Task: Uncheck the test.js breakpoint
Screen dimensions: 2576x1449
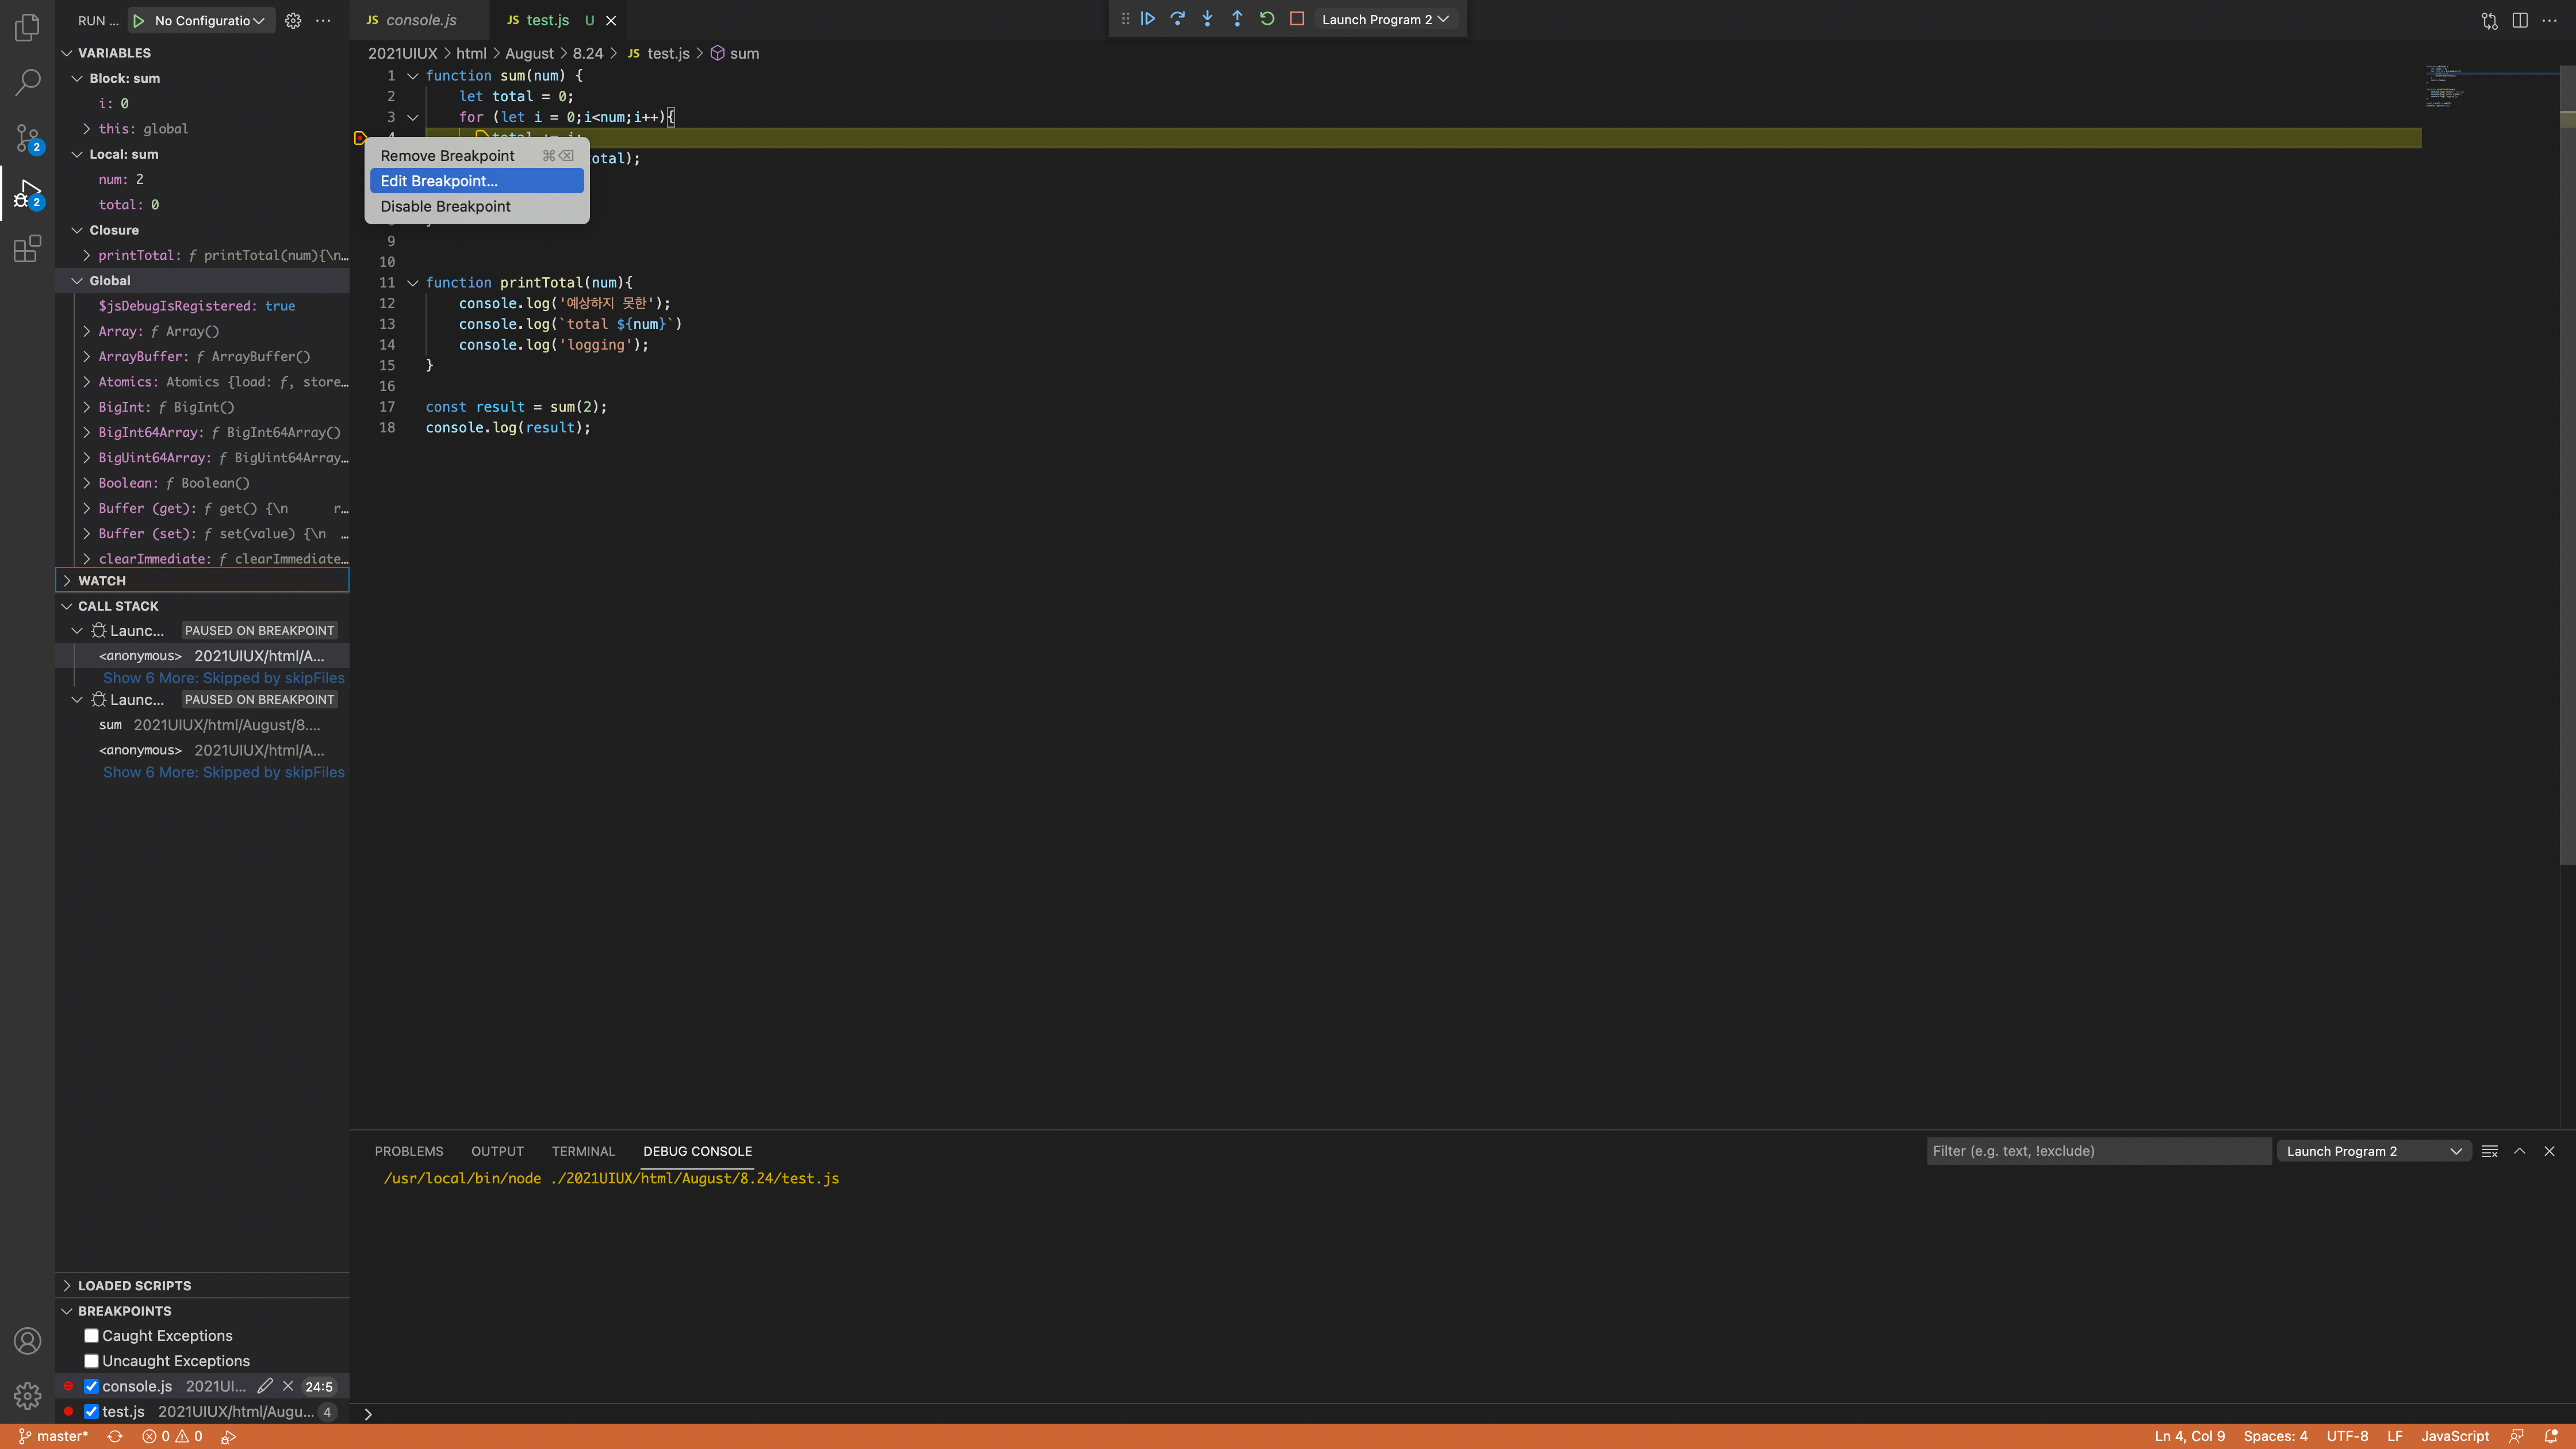Action: (x=91, y=1412)
